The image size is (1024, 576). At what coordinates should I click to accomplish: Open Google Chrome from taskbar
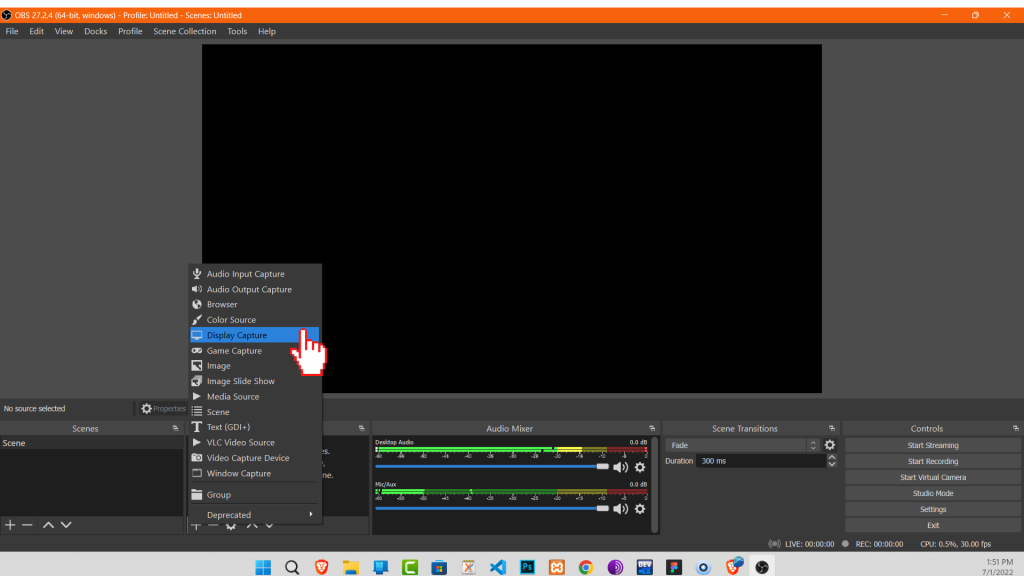click(586, 567)
